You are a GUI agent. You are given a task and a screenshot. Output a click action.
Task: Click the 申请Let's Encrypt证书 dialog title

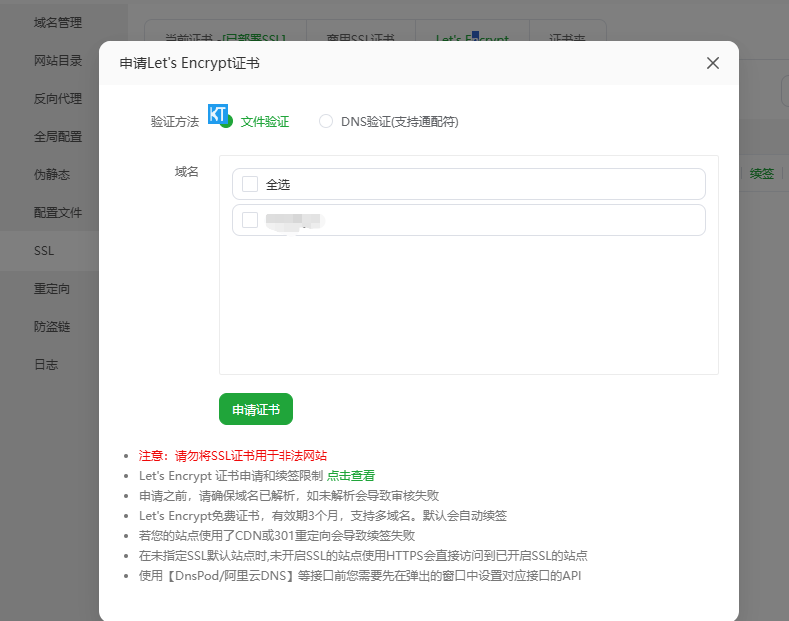190,63
